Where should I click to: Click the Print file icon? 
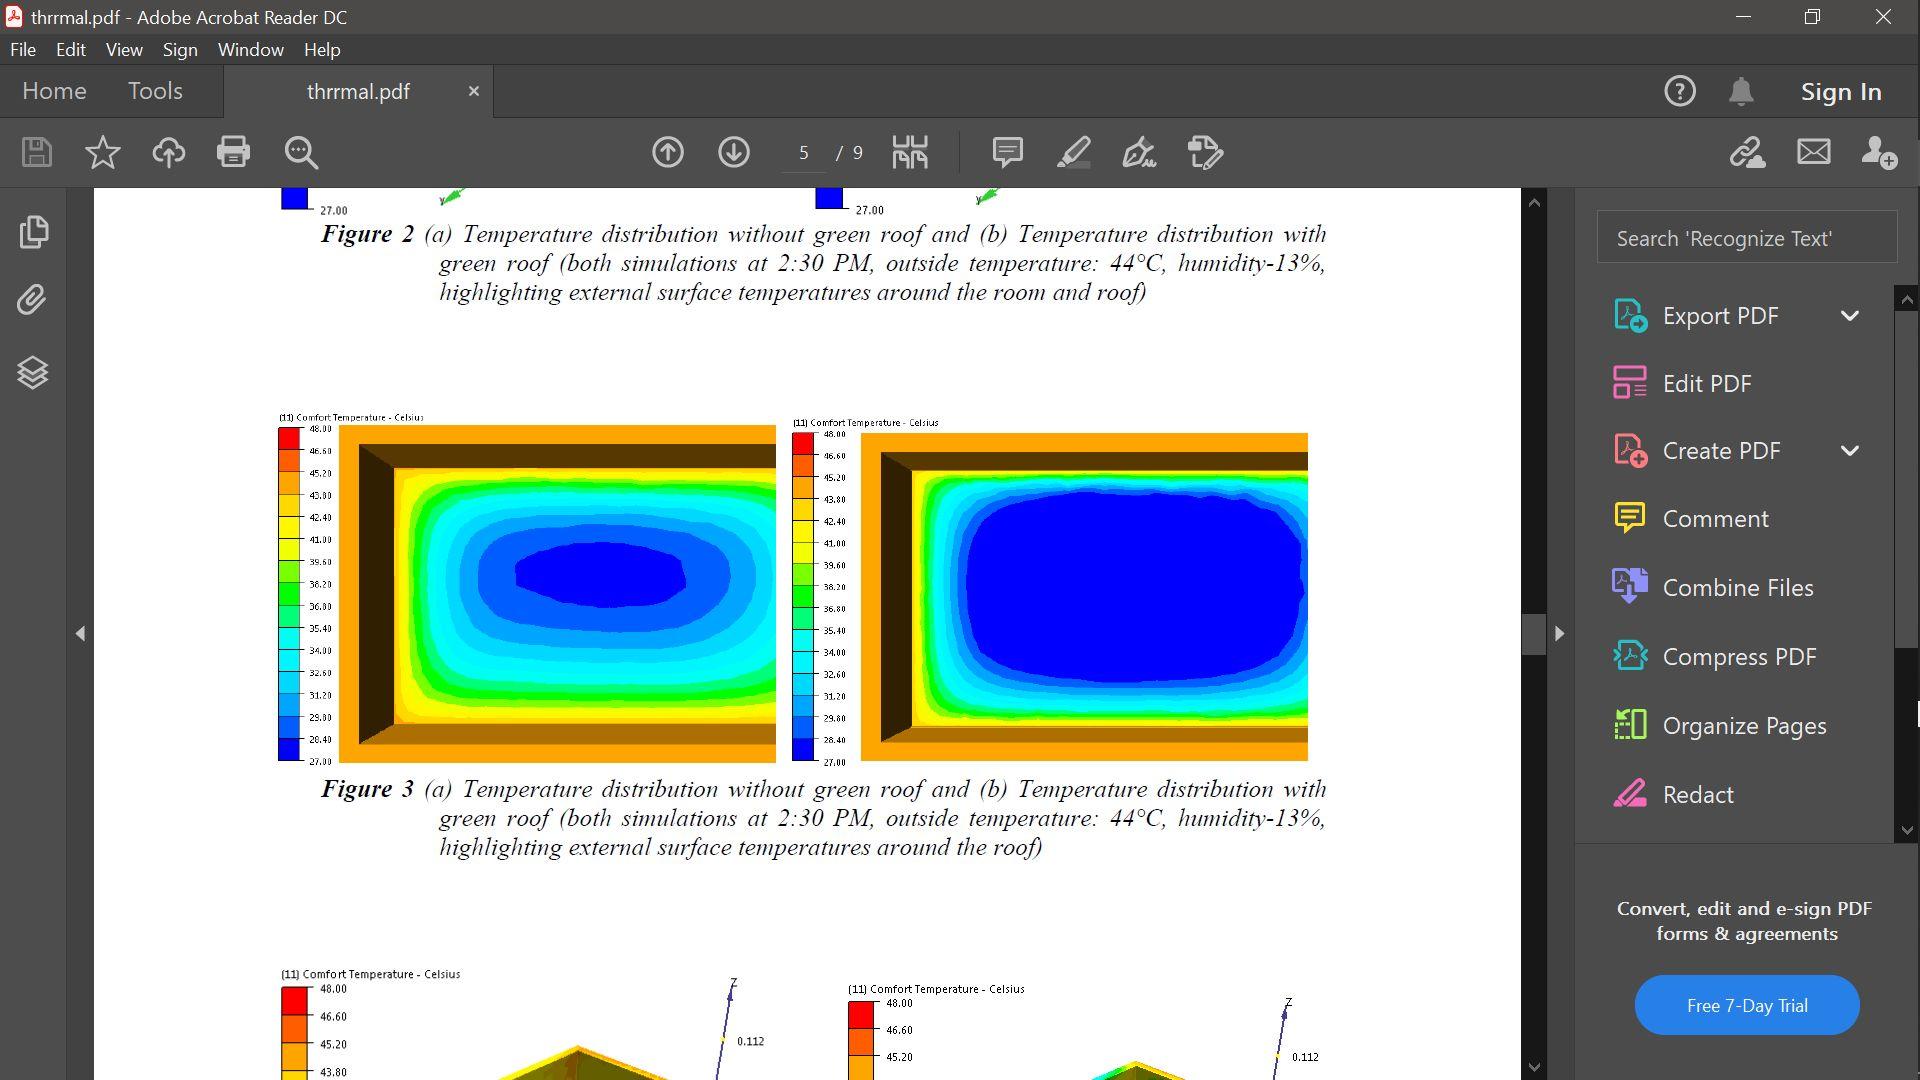pos(233,152)
